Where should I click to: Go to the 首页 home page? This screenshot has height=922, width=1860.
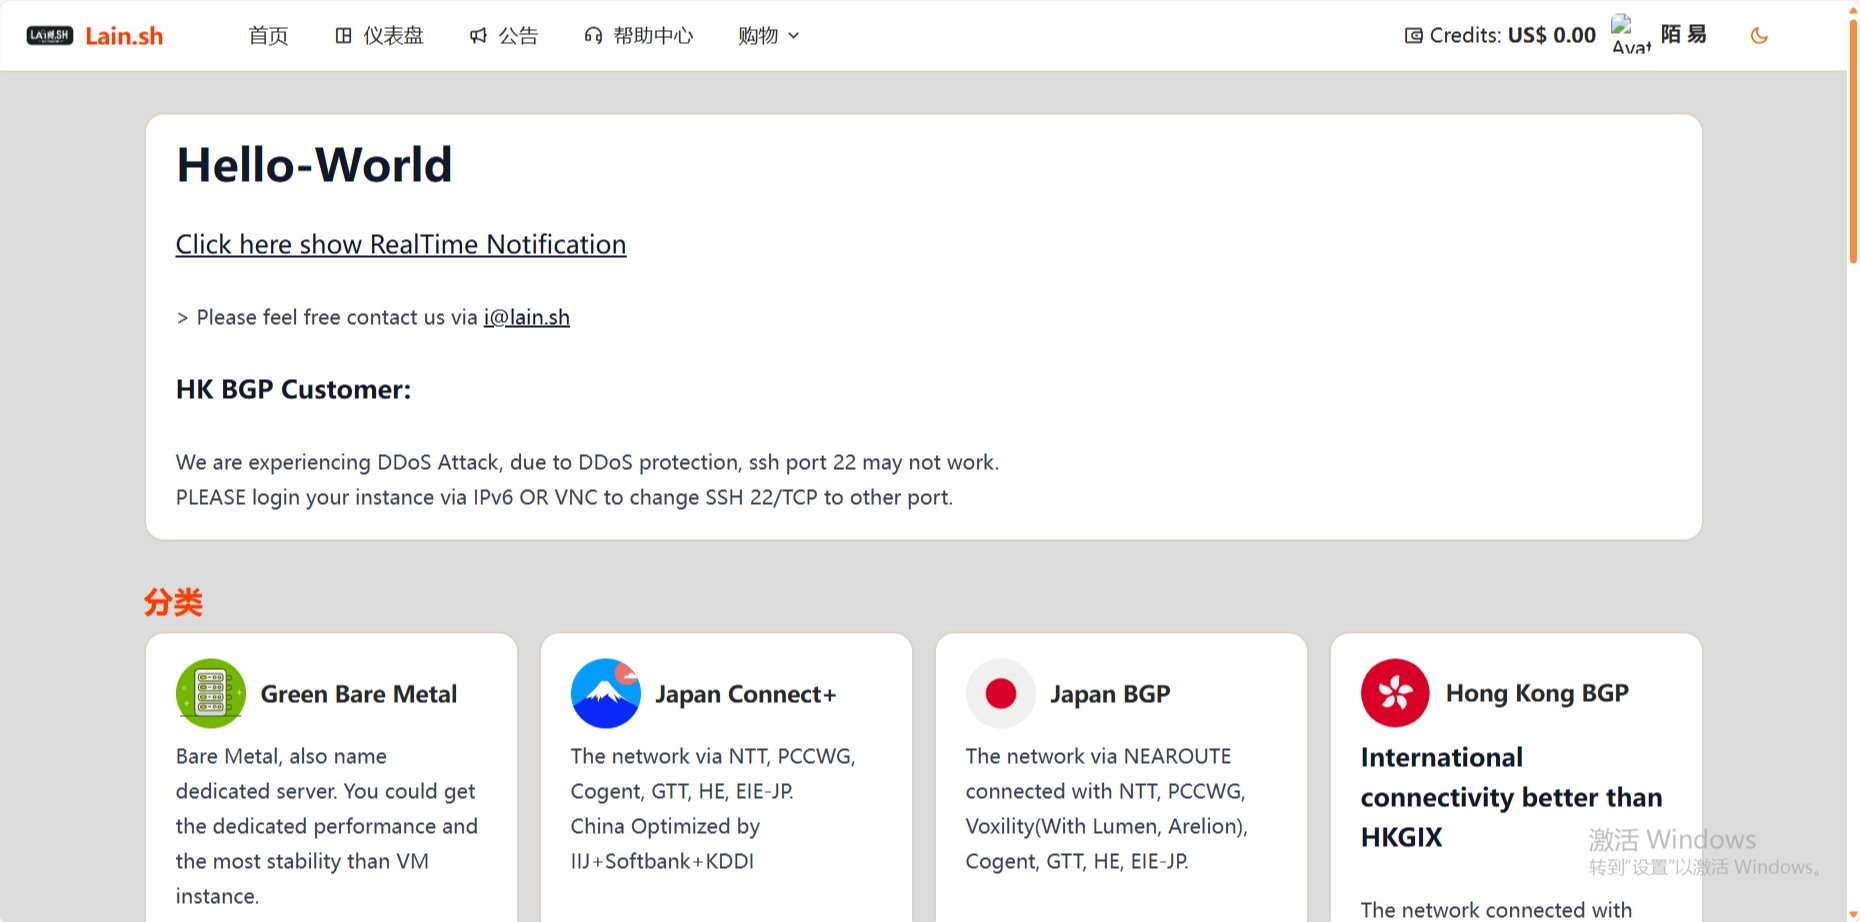[268, 36]
